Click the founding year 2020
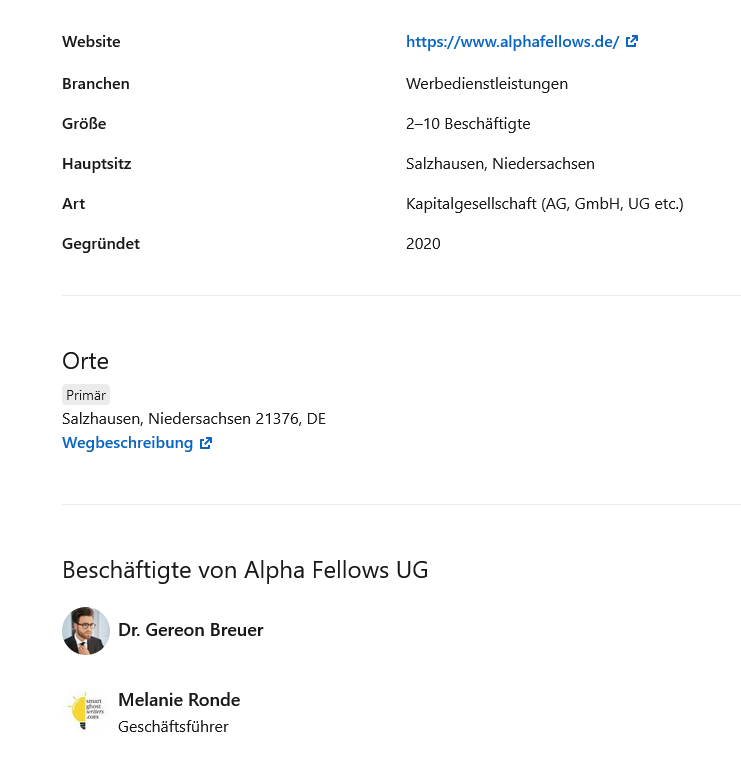 pyautogui.click(x=423, y=244)
